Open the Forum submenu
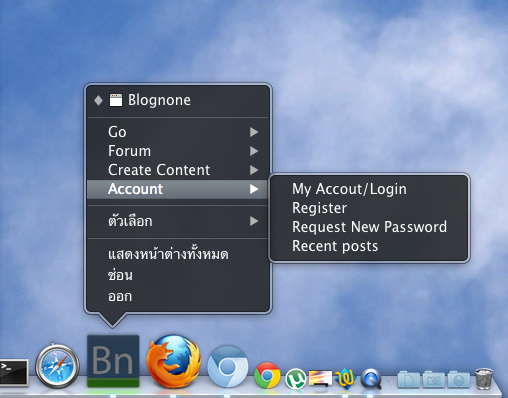 177,151
